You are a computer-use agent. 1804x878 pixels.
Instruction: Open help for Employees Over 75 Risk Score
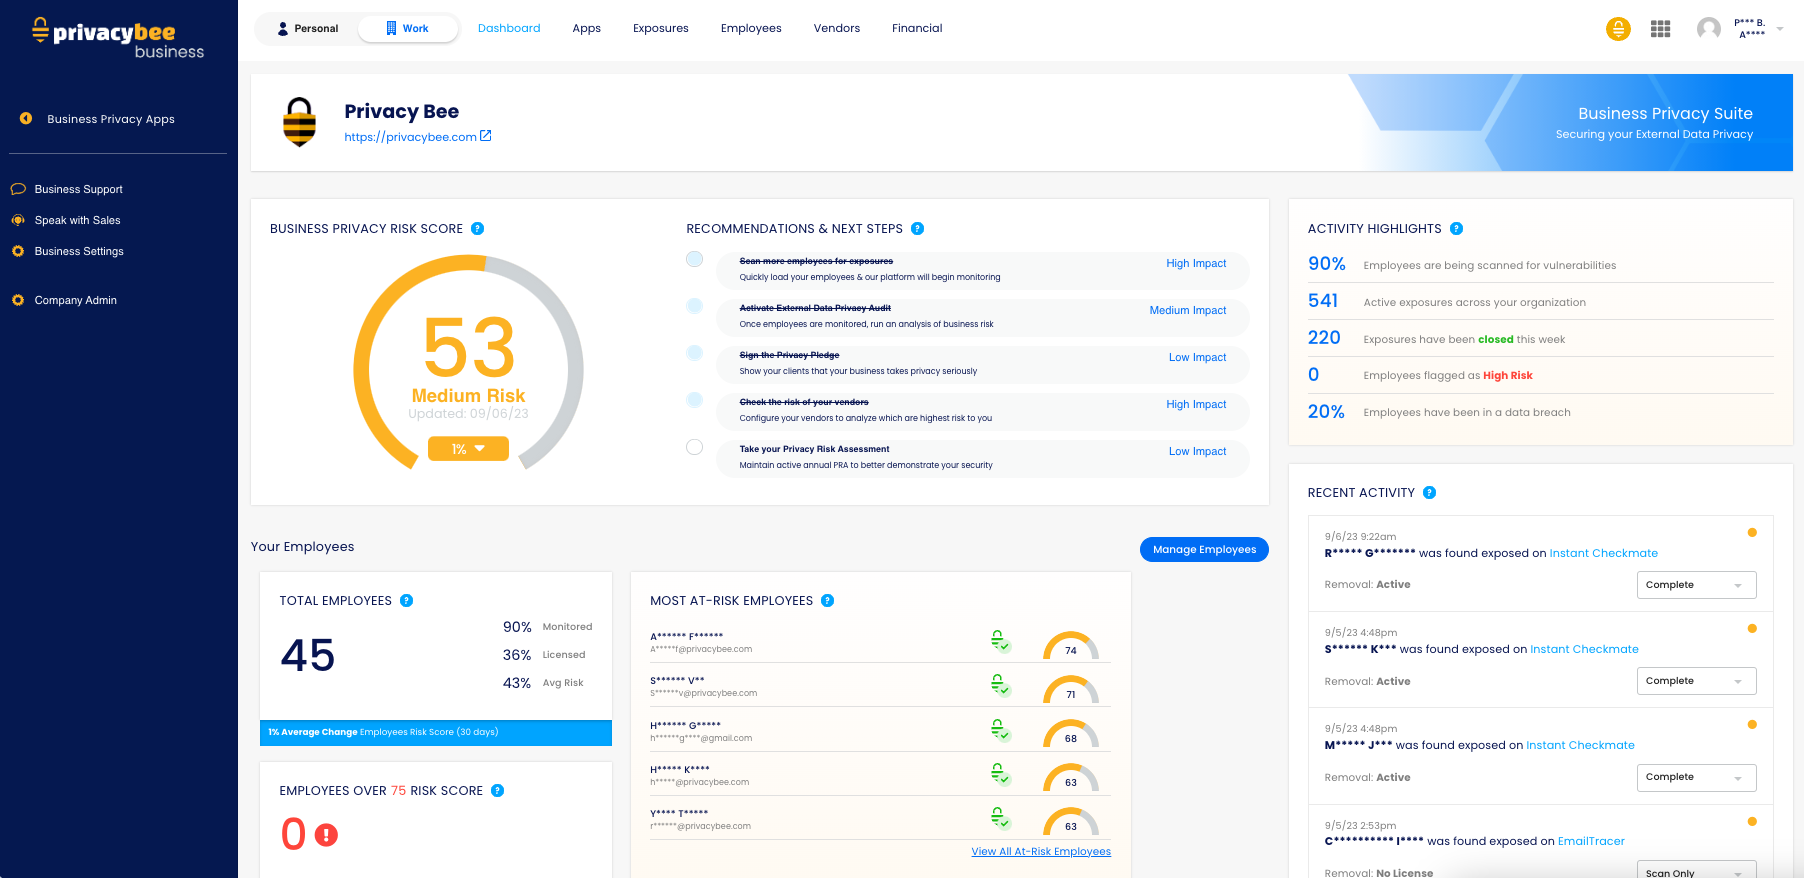pyautogui.click(x=498, y=791)
